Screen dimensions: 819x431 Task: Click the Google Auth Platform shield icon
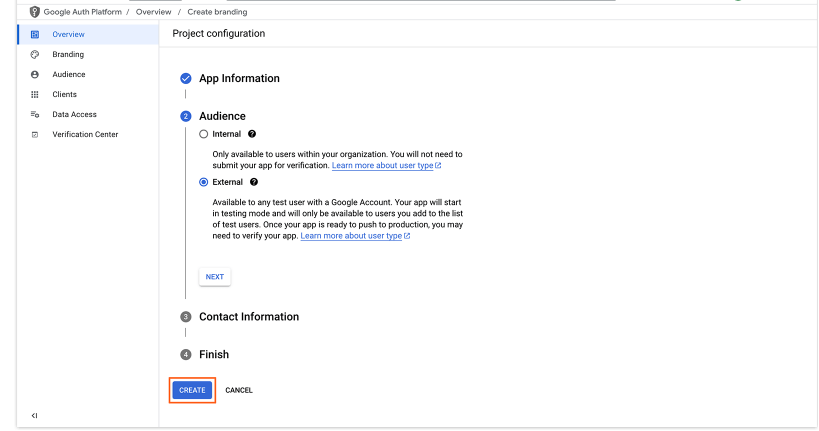coord(34,12)
